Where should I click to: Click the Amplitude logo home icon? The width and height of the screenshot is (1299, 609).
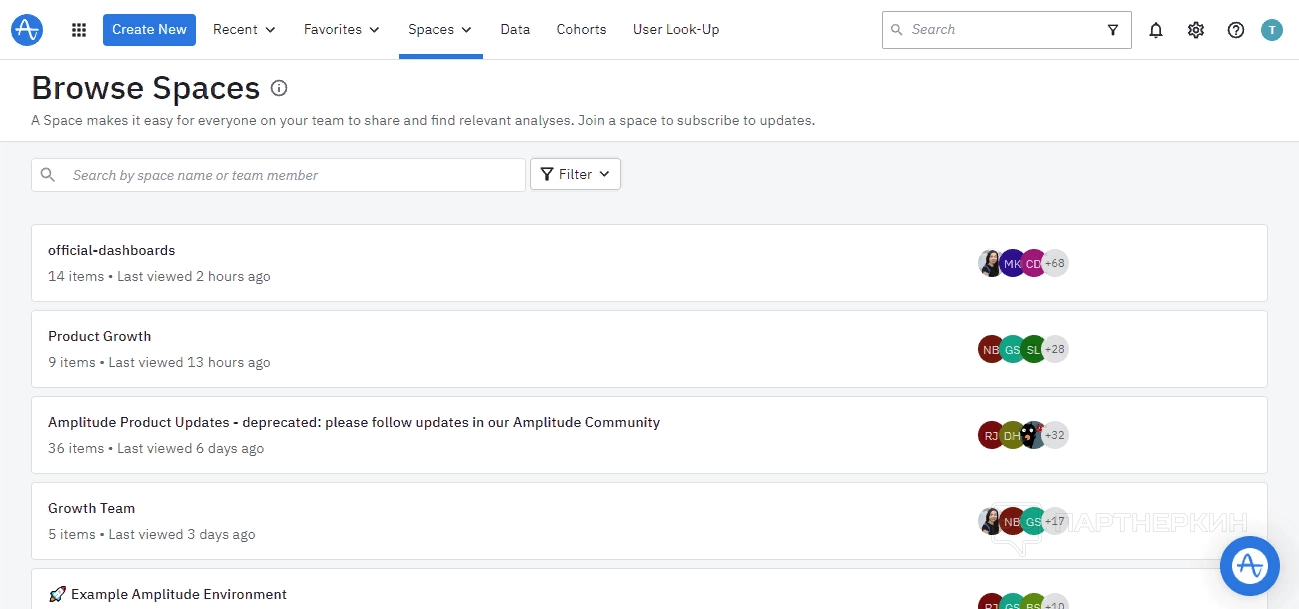[27, 30]
